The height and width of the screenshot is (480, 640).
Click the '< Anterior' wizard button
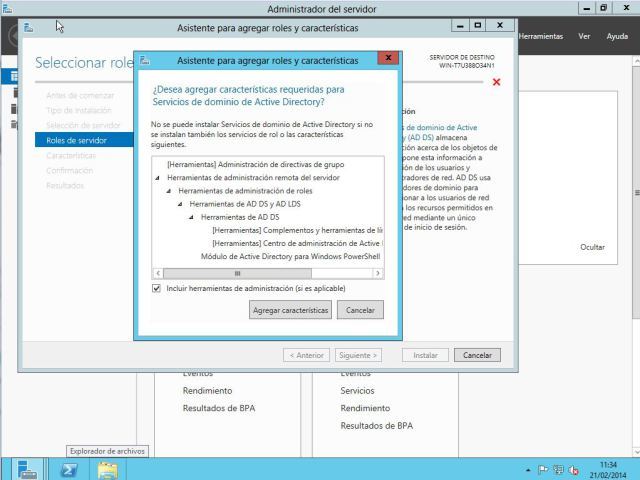[306, 355]
